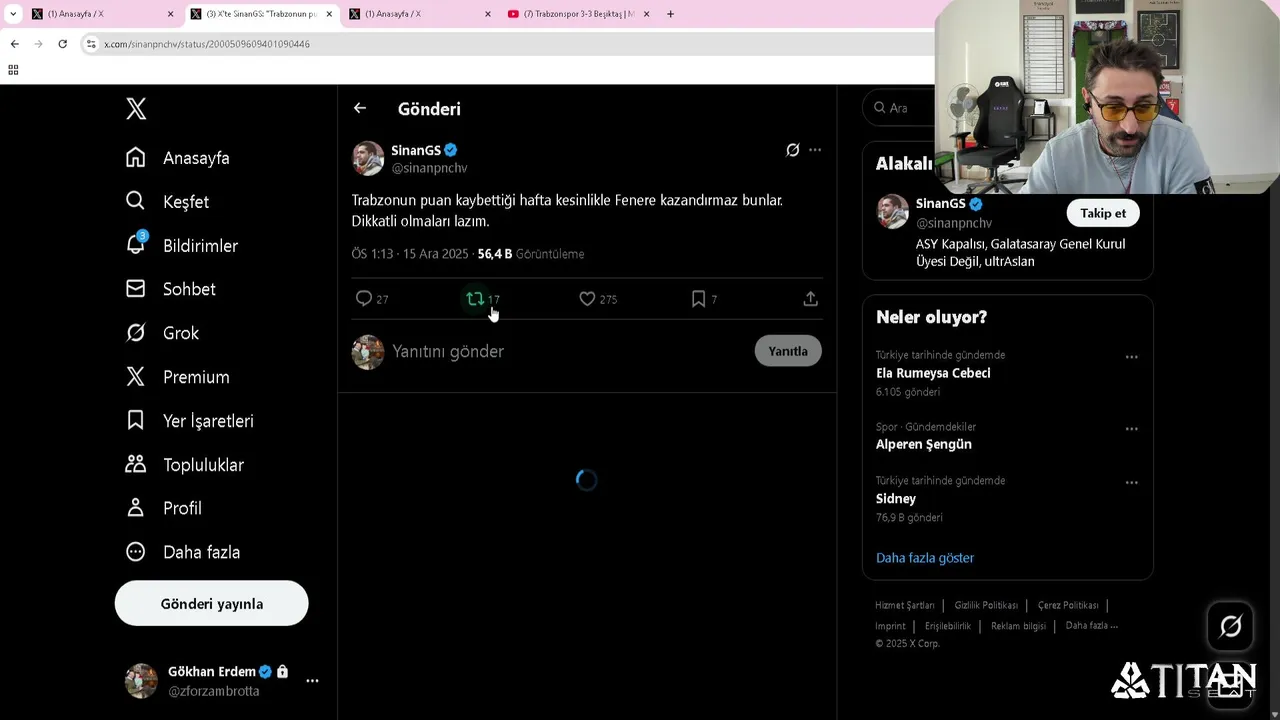This screenshot has width=1280, height=720.
Task: Open trend options for Alperen Şengün
Action: [1131, 429]
